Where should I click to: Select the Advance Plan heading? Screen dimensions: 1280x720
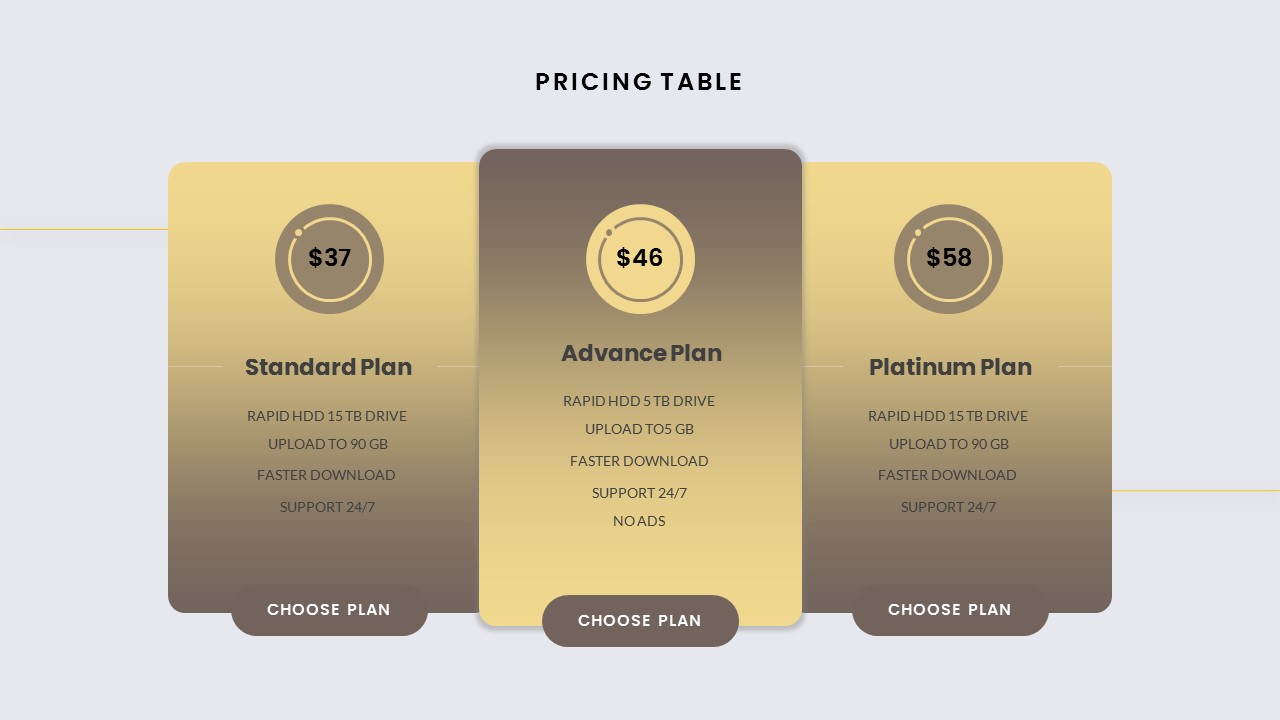[641, 353]
